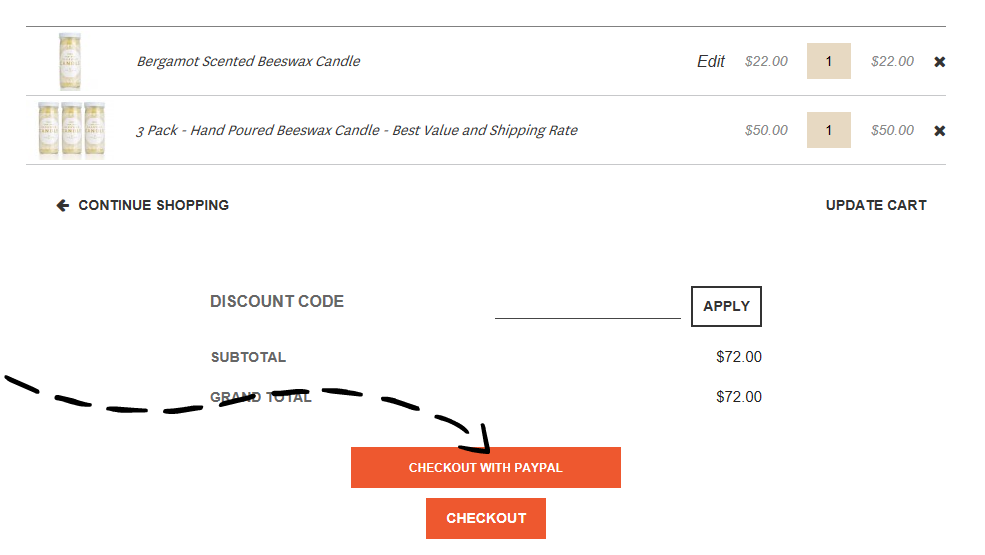Select the Bergamot candle quantity field
Viewport: 985px width, 555px height.
click(x=829, y=61)
